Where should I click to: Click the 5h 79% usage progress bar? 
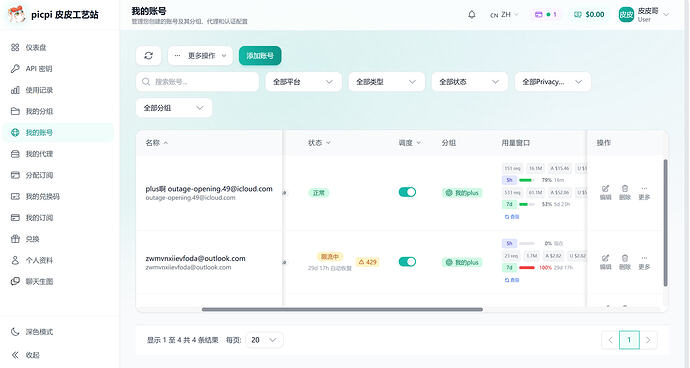(526, 180)
